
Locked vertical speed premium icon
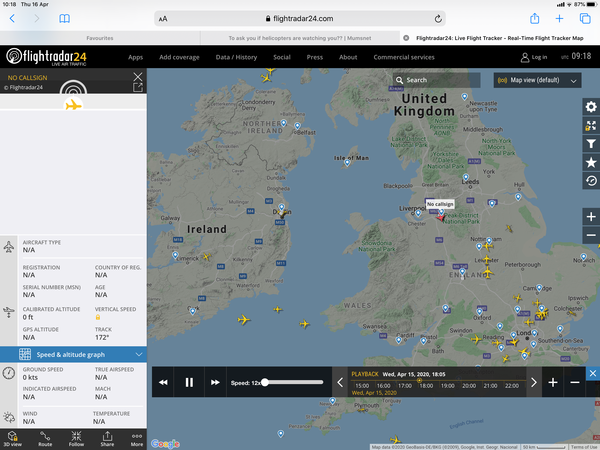[98, 317]
